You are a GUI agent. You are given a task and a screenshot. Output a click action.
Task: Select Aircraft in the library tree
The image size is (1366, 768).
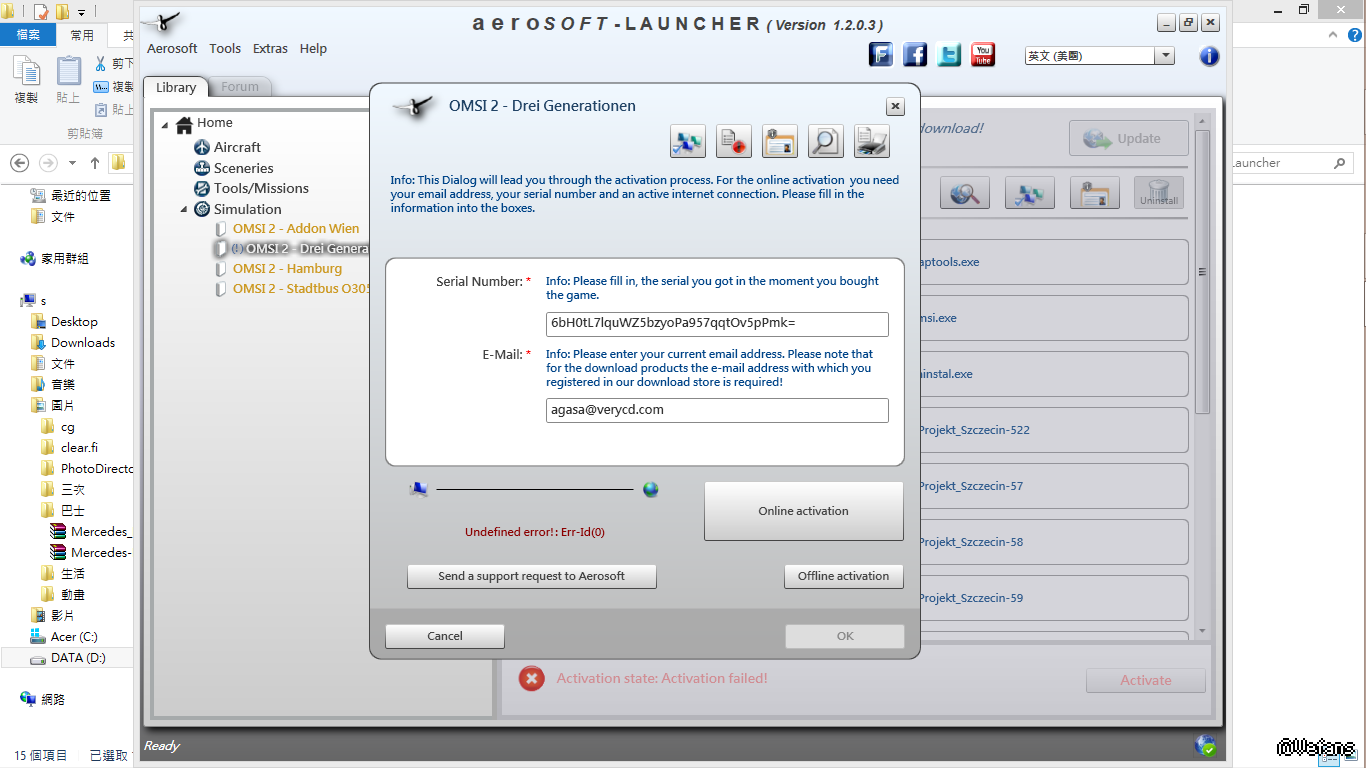[237, 147]
